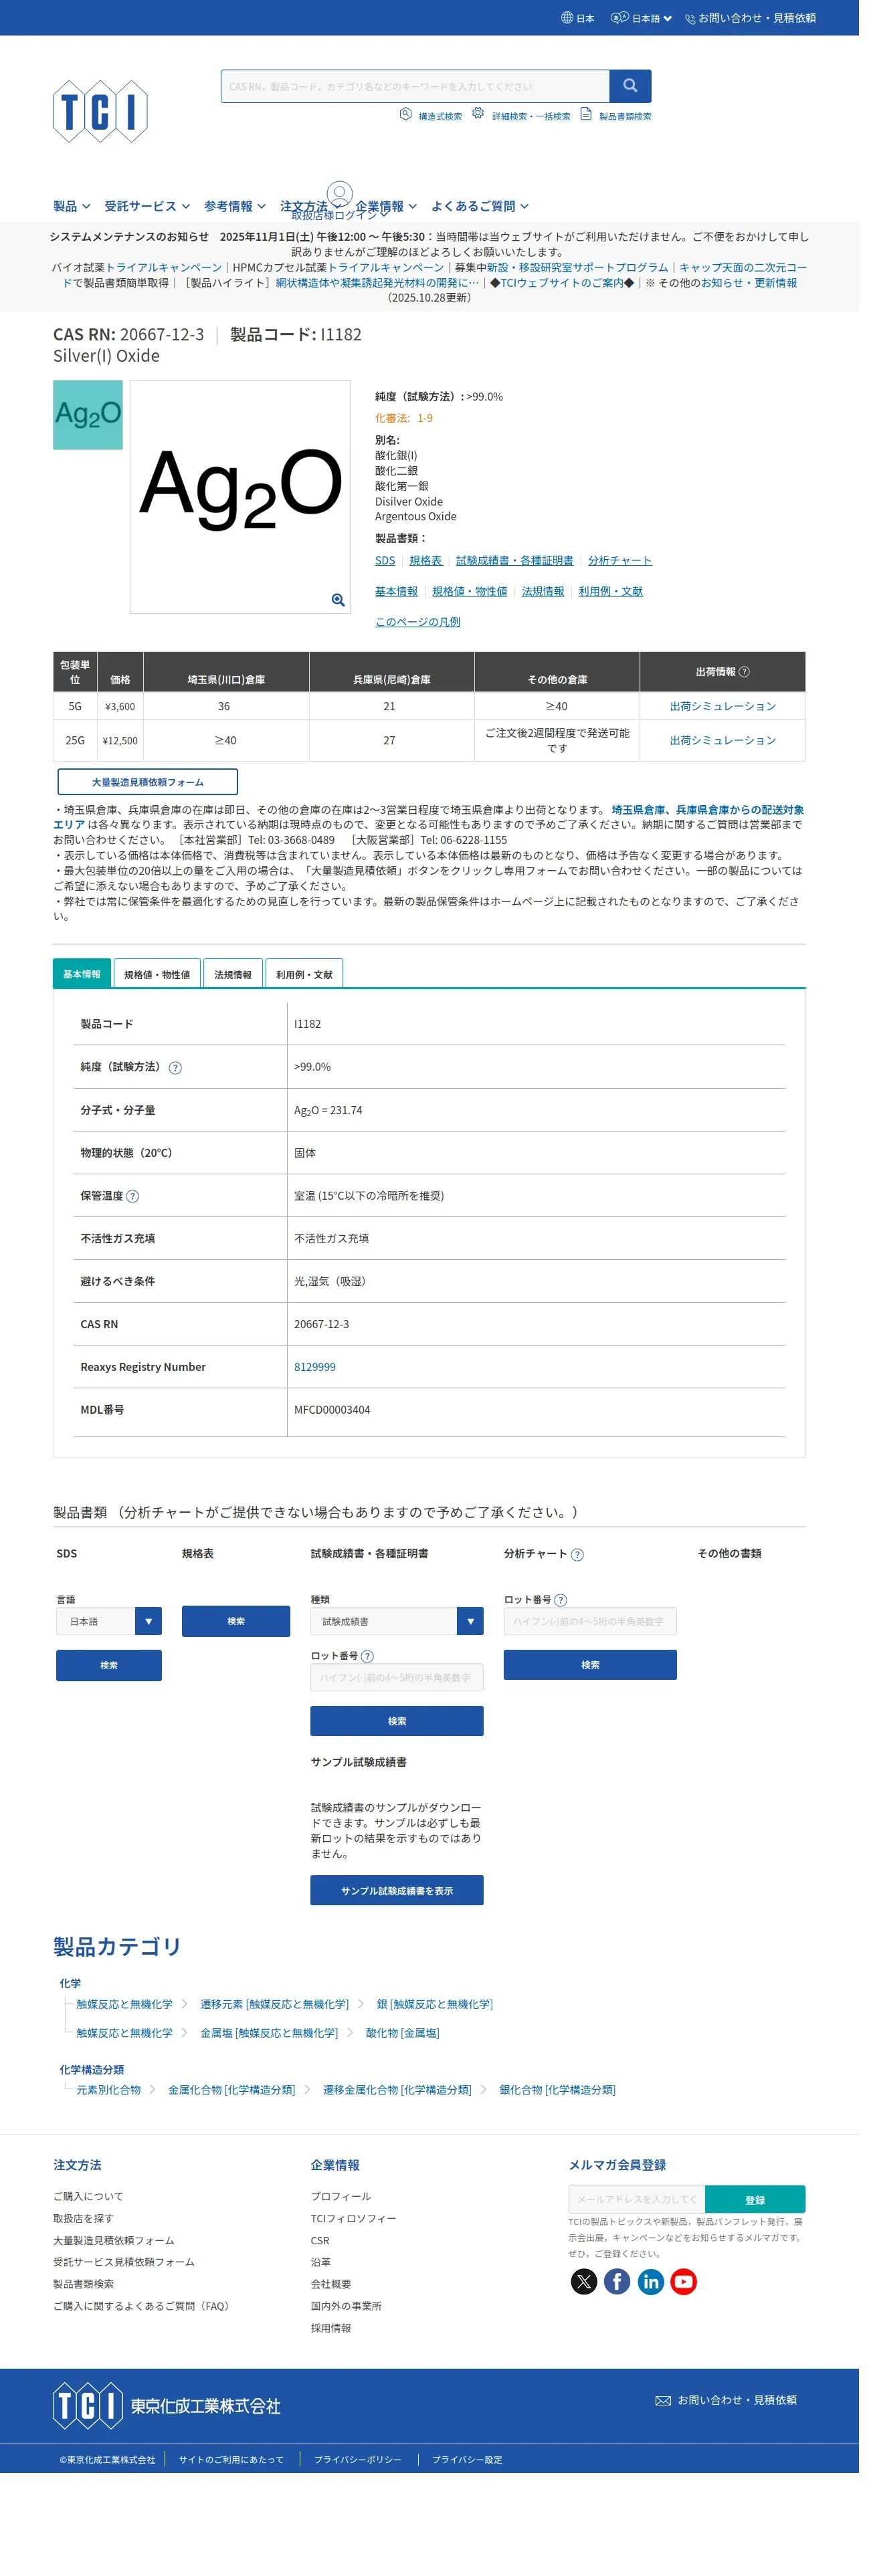The width and height of the screenshot is (869, 2576).
Task: Open structure search (構造式検索) icon
Action: pyautogui.click(x=406, y=114)
